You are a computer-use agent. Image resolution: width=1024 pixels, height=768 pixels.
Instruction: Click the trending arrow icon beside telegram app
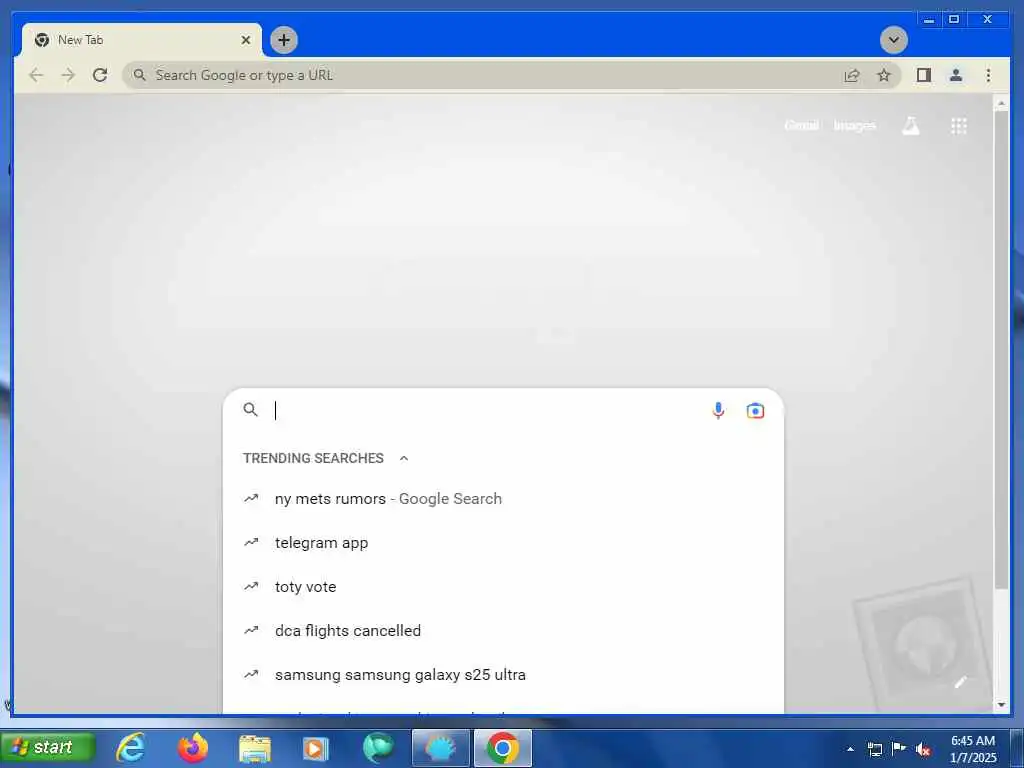pos(251,542)
